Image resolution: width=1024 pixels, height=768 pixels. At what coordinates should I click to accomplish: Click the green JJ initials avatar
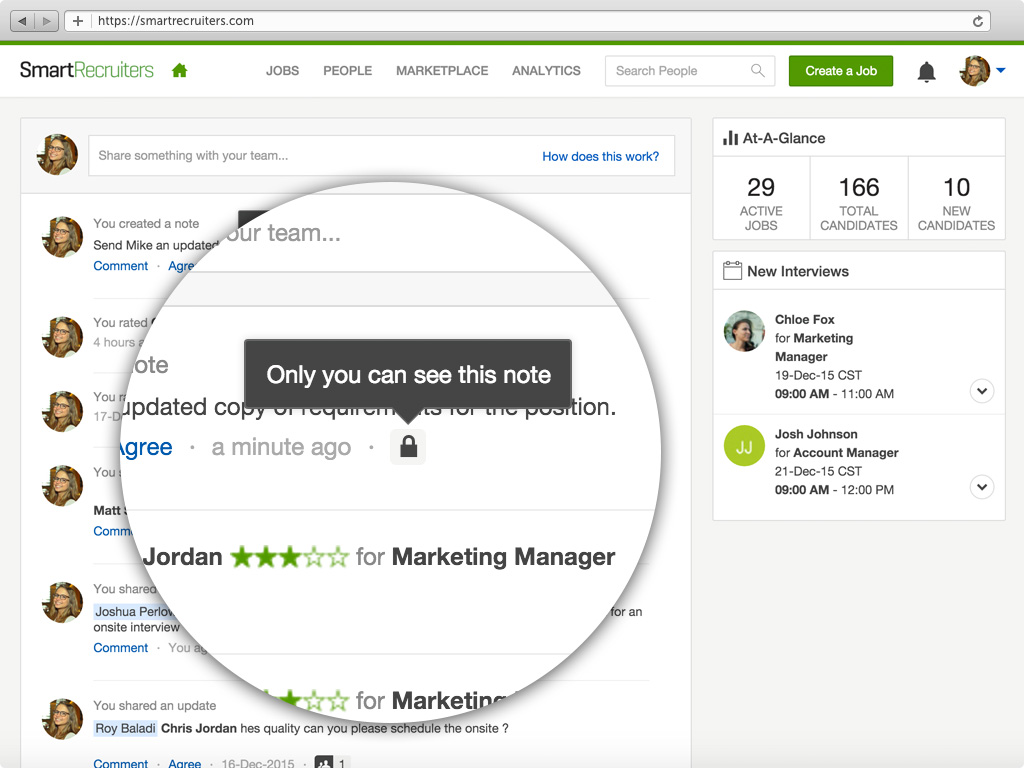coord(744,446)
